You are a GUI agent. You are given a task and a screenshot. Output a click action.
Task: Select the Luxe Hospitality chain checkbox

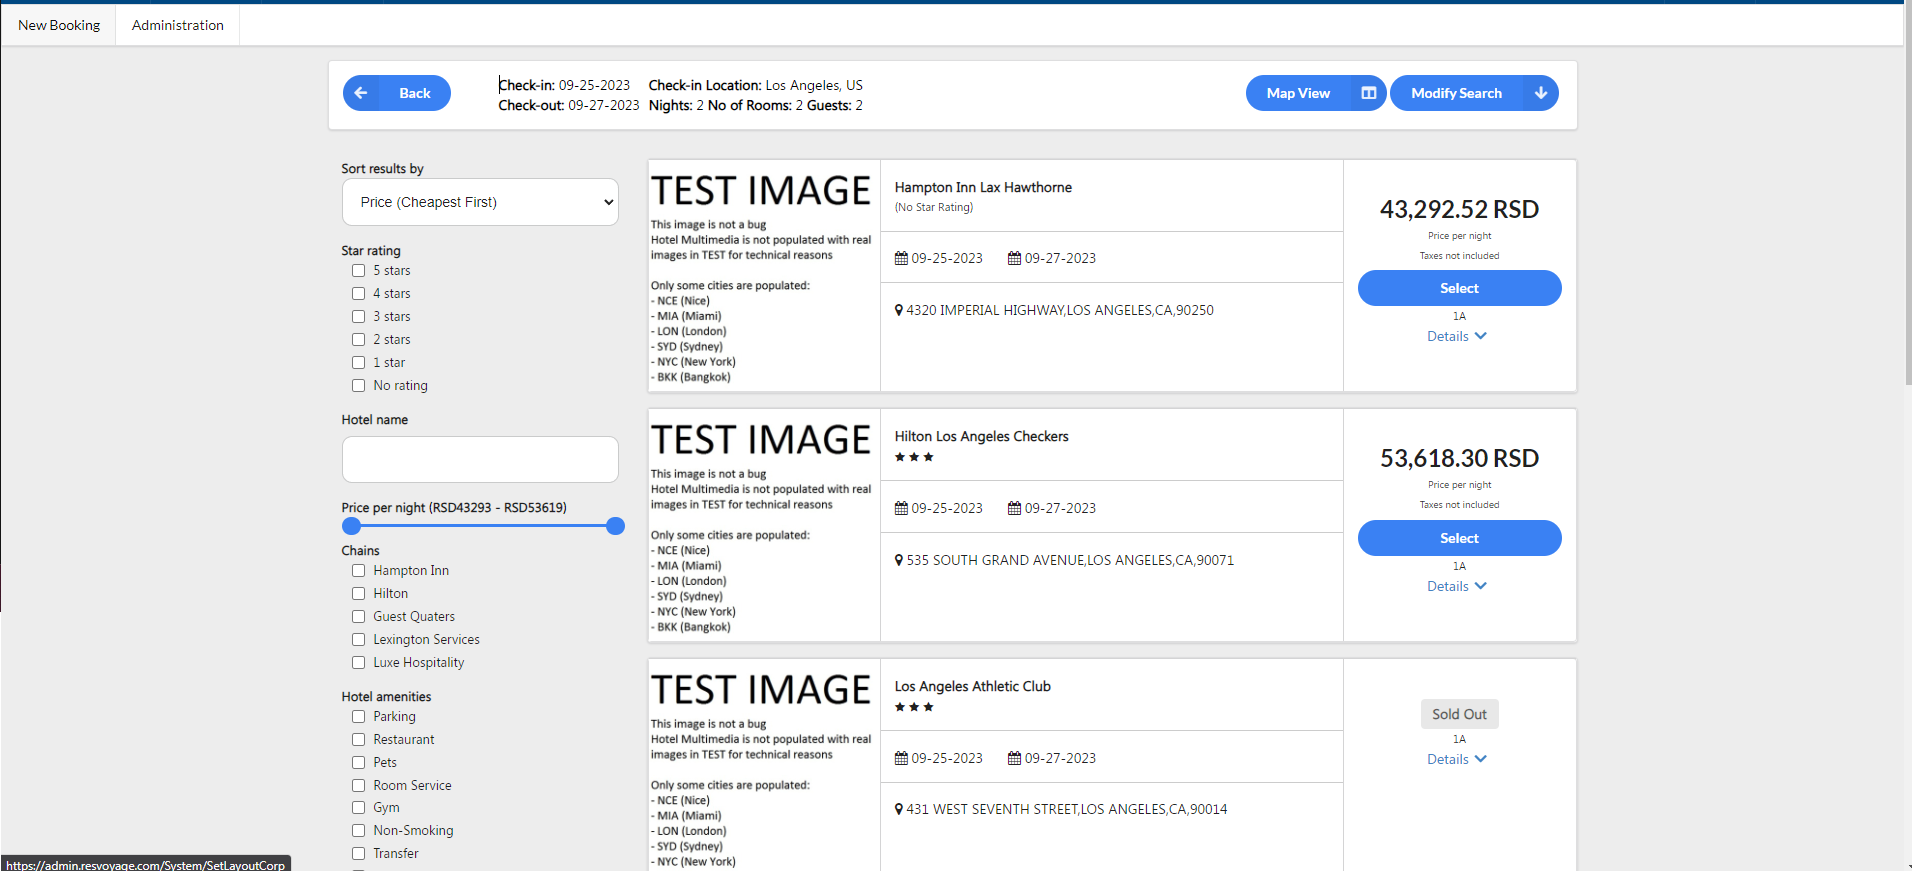coord(358,663)
